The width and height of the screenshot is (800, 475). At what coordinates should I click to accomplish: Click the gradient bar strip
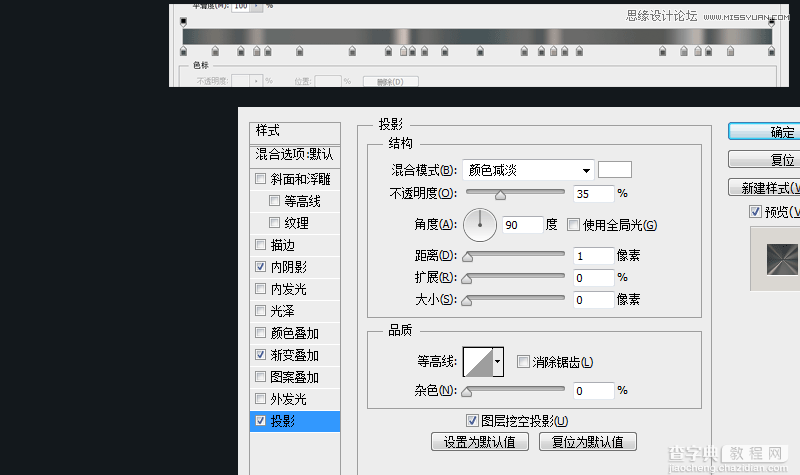[x=477, y=35]
